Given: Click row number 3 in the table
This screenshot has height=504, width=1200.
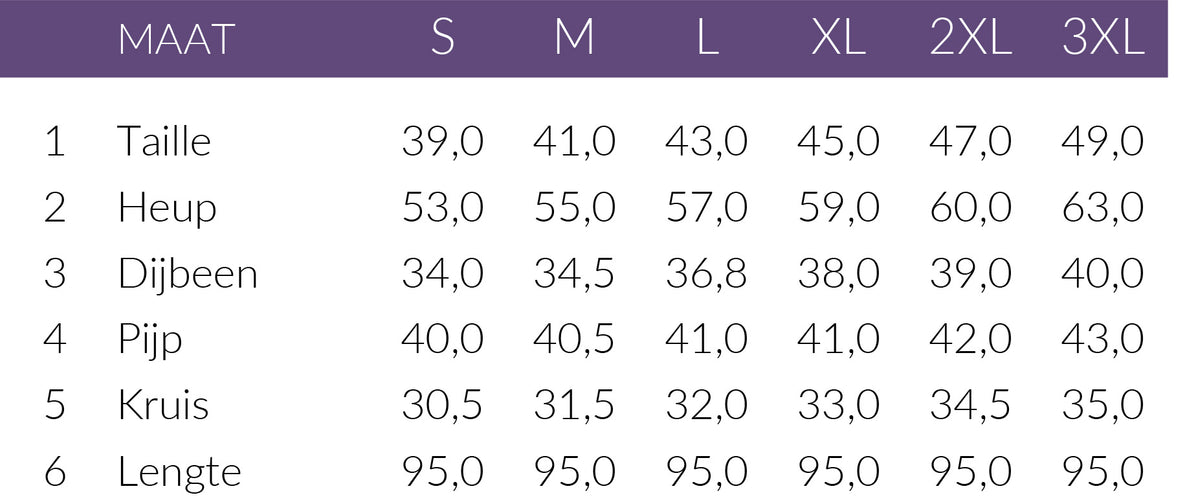Looking at the screenshot, I should 55,273.
